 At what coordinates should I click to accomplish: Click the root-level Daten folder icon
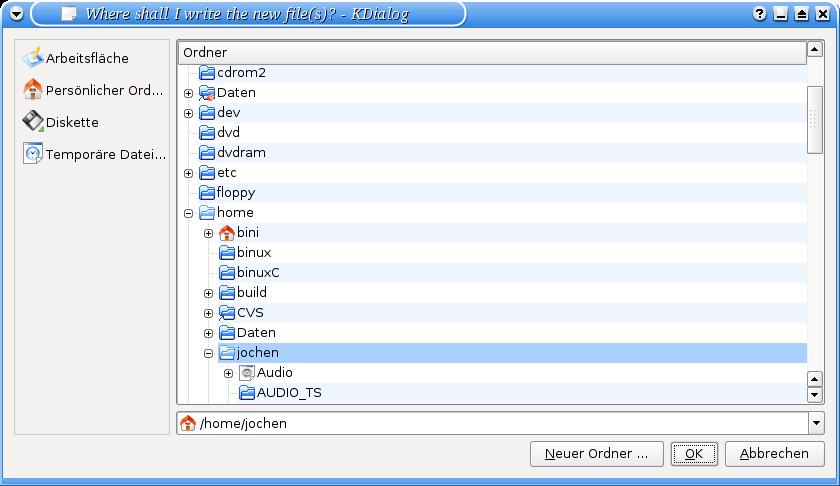(207, 93)
